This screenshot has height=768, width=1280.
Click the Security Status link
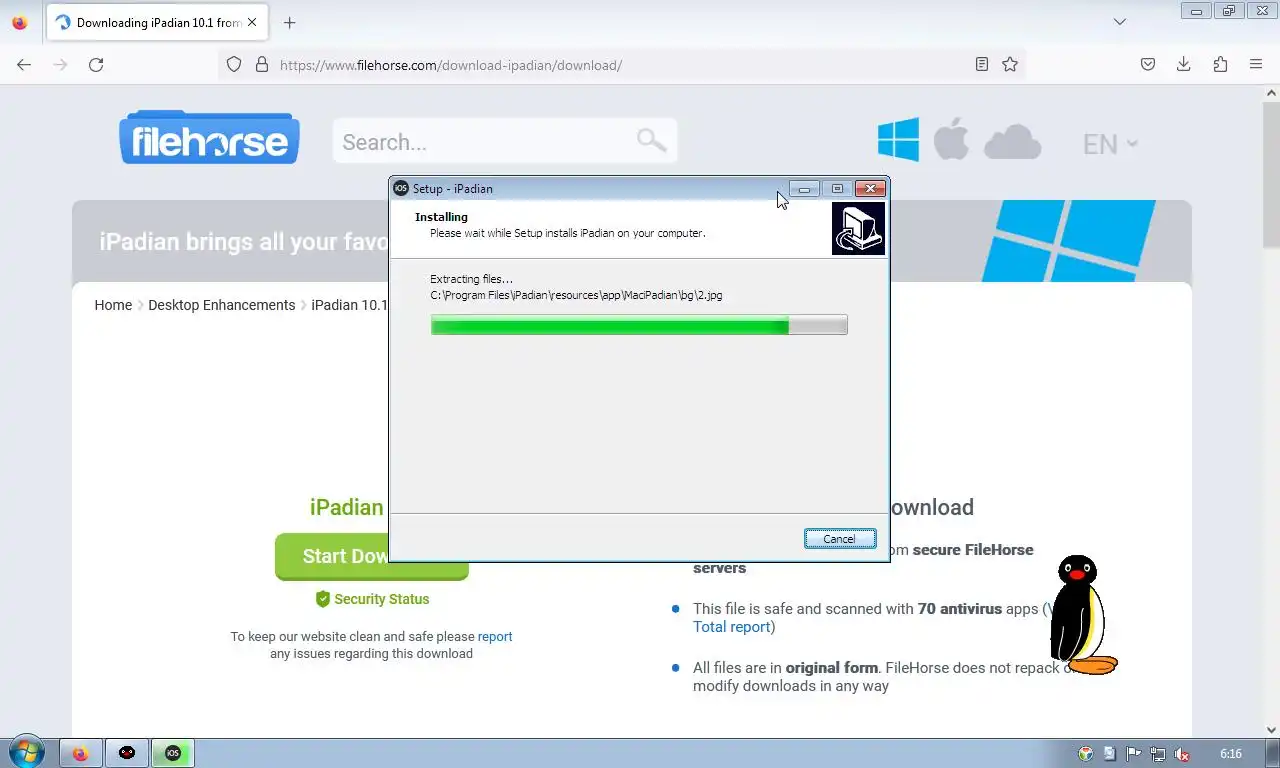pos(372,599)
